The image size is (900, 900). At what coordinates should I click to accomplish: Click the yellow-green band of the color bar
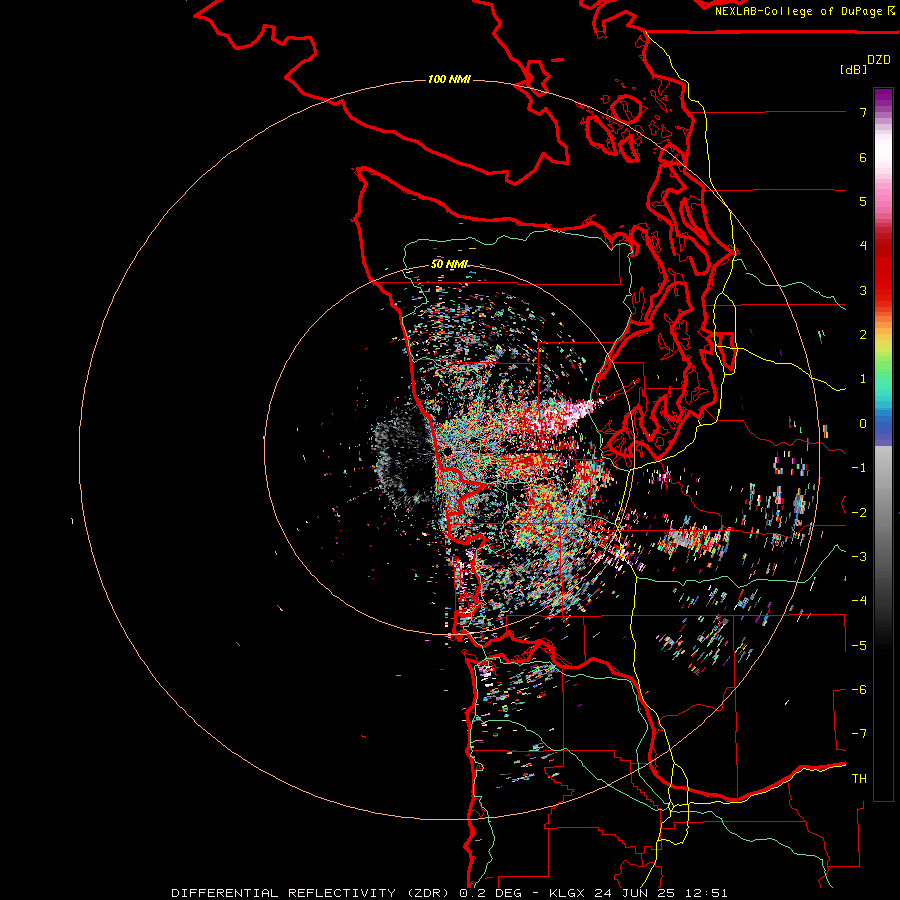pos(883,350)
